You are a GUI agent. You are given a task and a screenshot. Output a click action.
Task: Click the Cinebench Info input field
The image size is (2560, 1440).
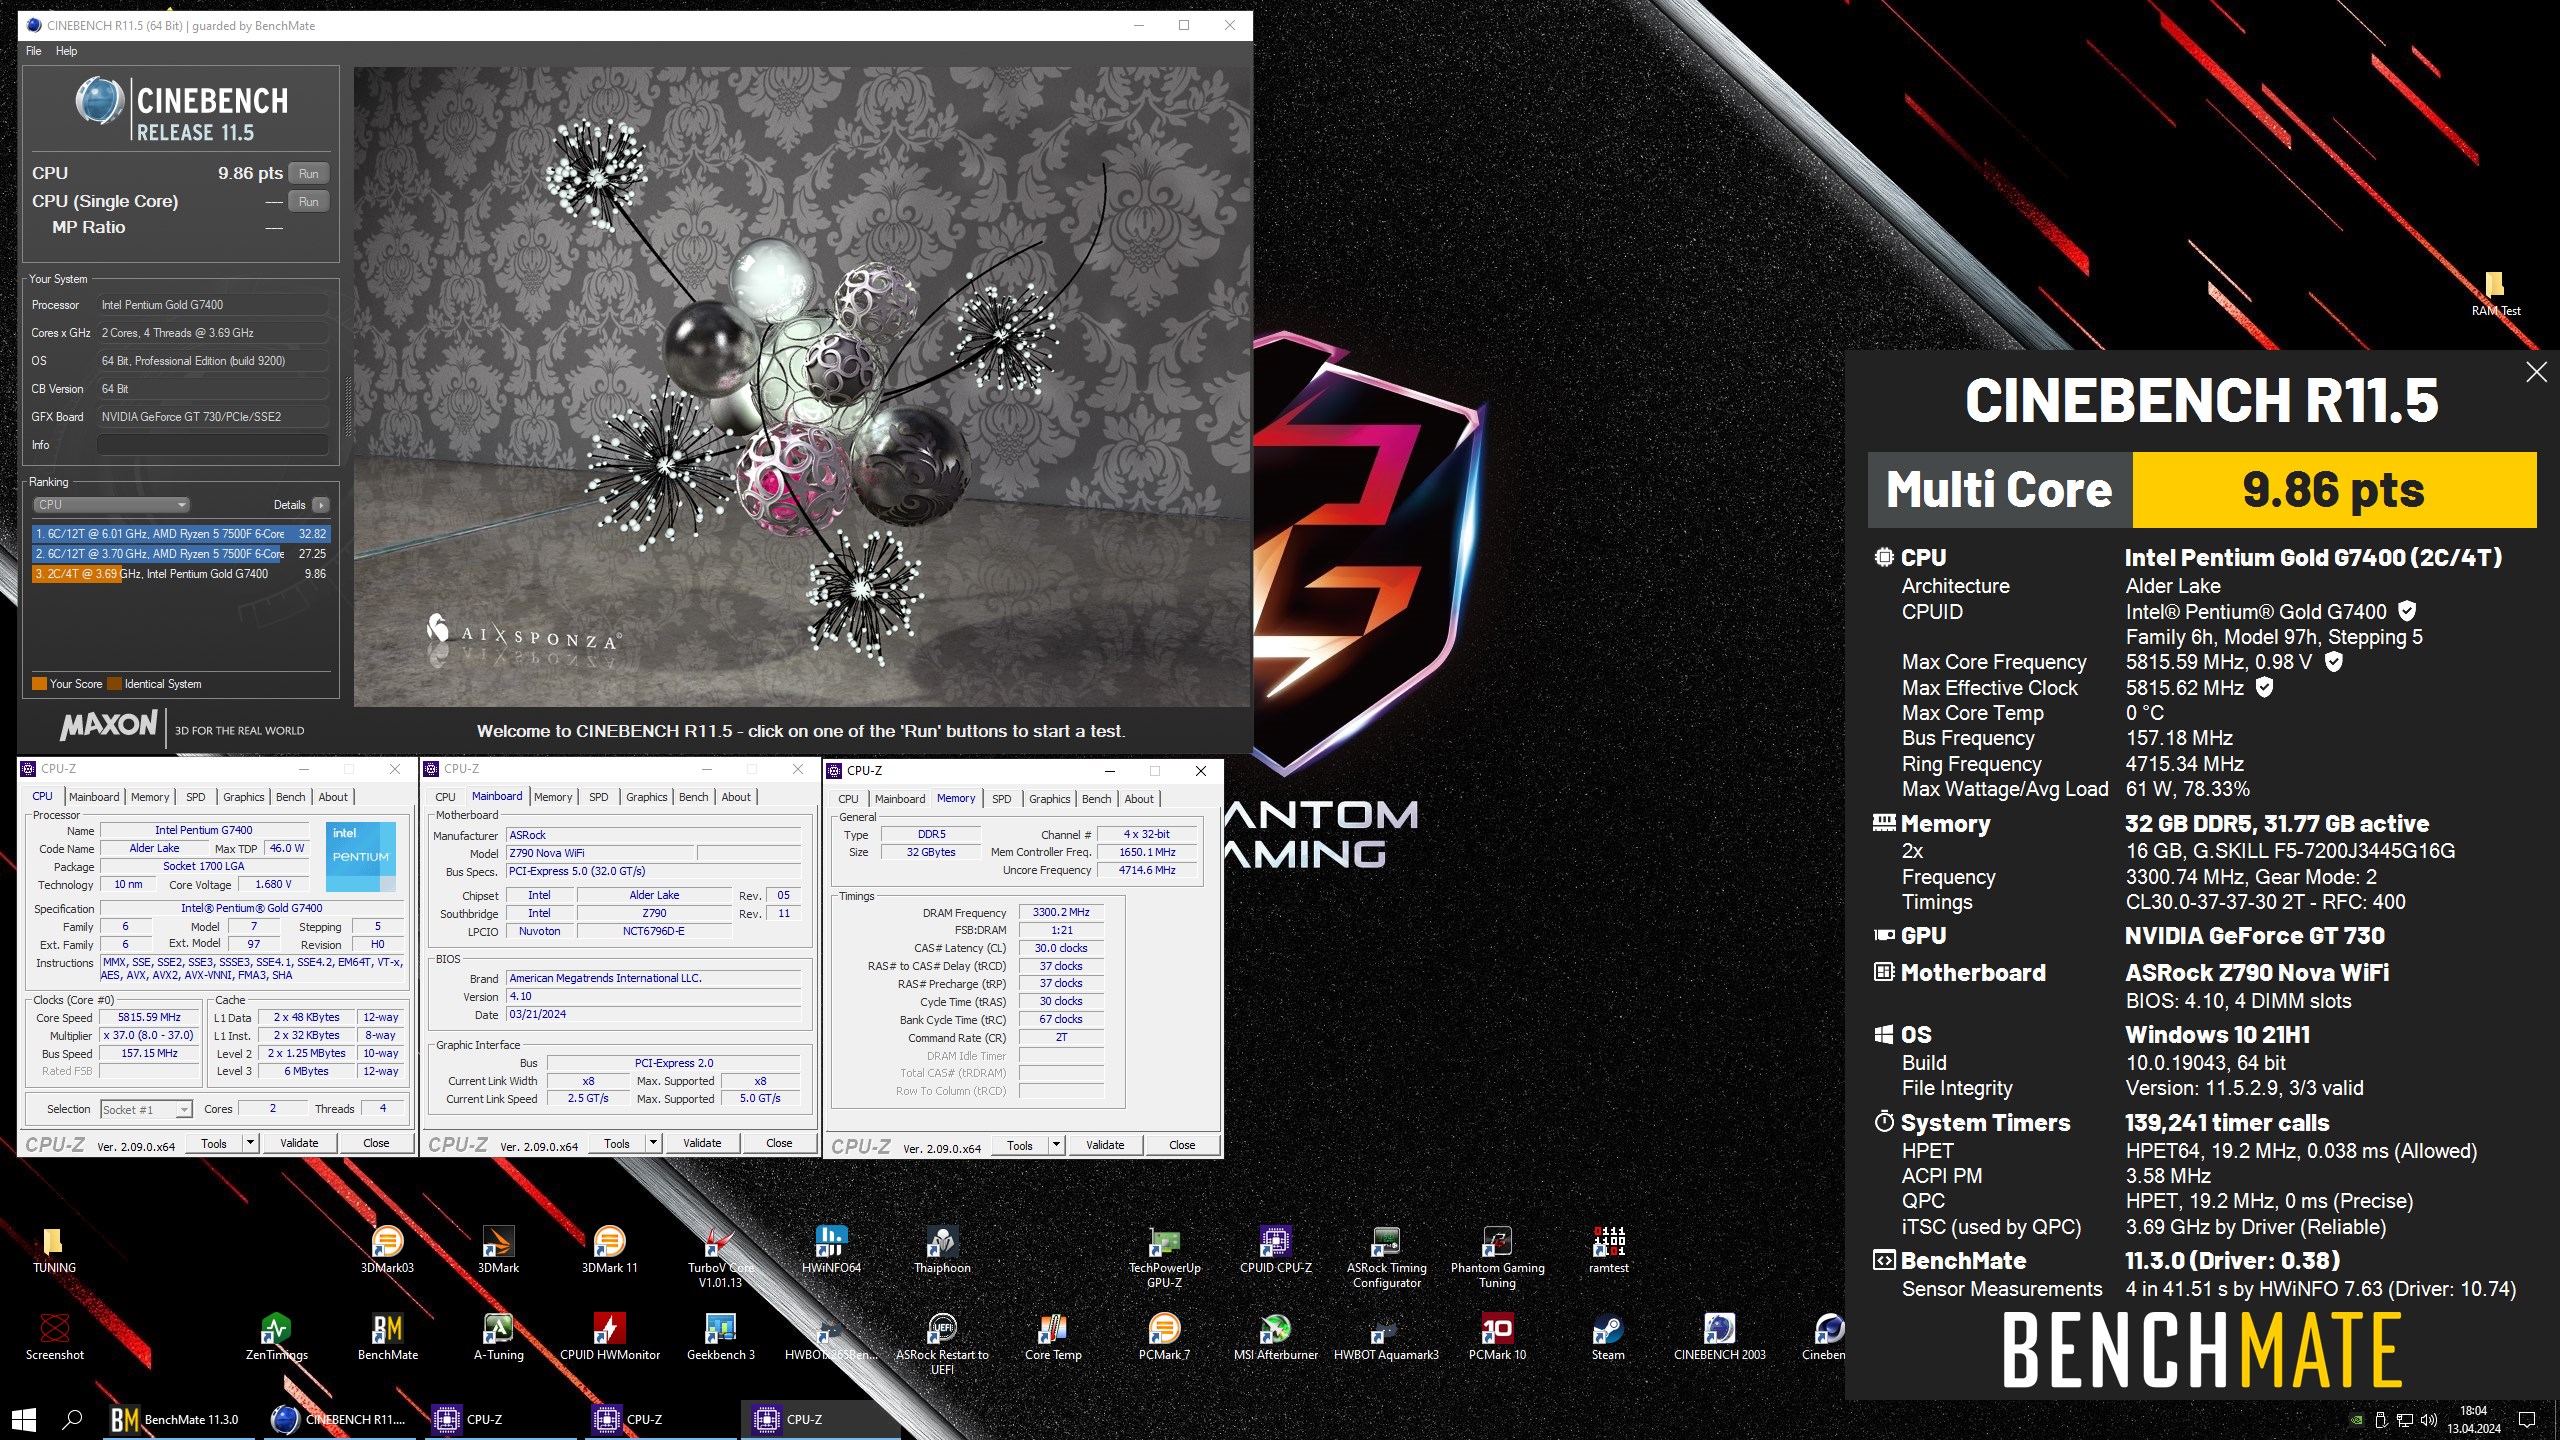(x=213, y=445)
